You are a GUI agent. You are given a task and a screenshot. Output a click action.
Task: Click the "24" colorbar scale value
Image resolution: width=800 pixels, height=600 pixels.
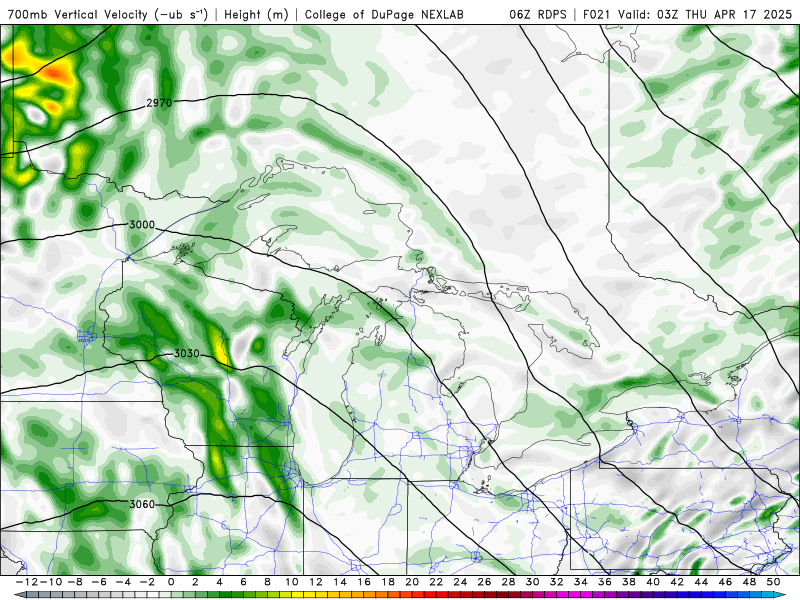coord(460,582)
